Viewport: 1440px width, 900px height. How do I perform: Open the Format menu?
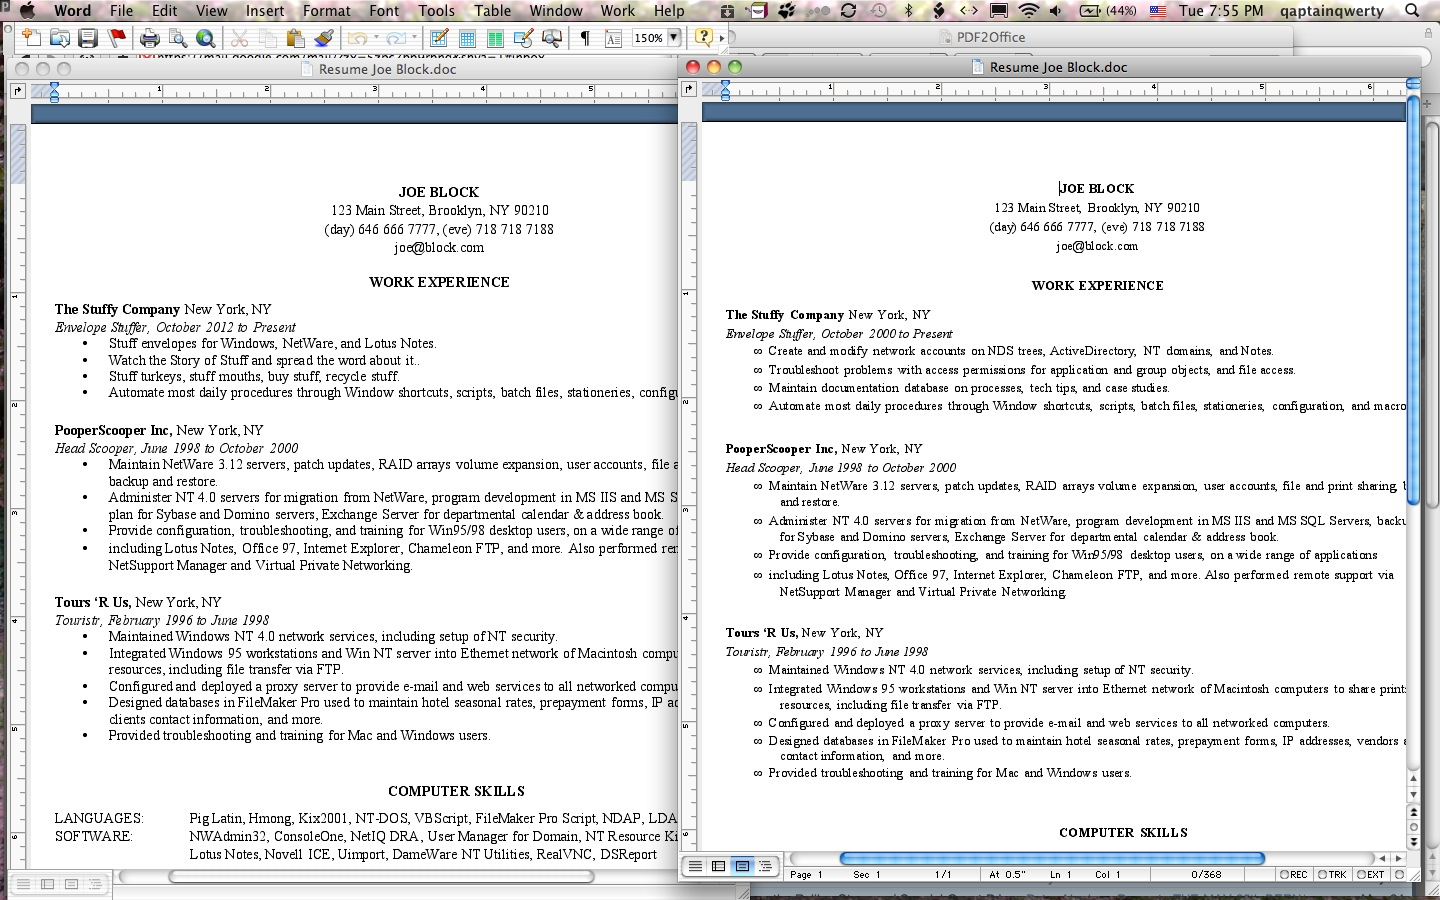click(327, 11)
